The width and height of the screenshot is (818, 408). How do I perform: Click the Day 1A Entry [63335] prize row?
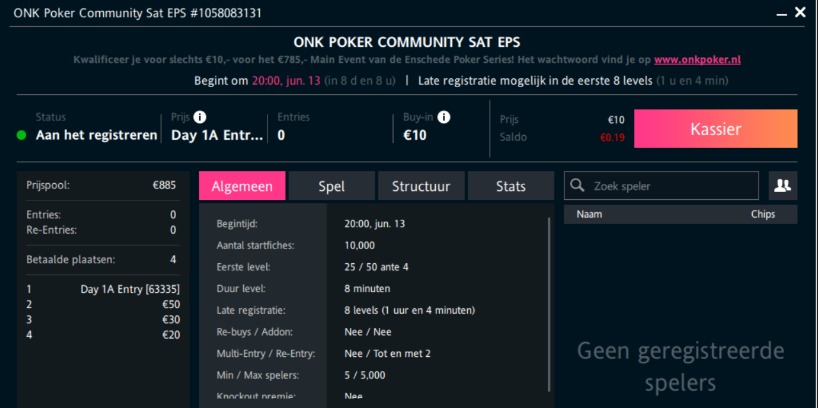[102, 289]
